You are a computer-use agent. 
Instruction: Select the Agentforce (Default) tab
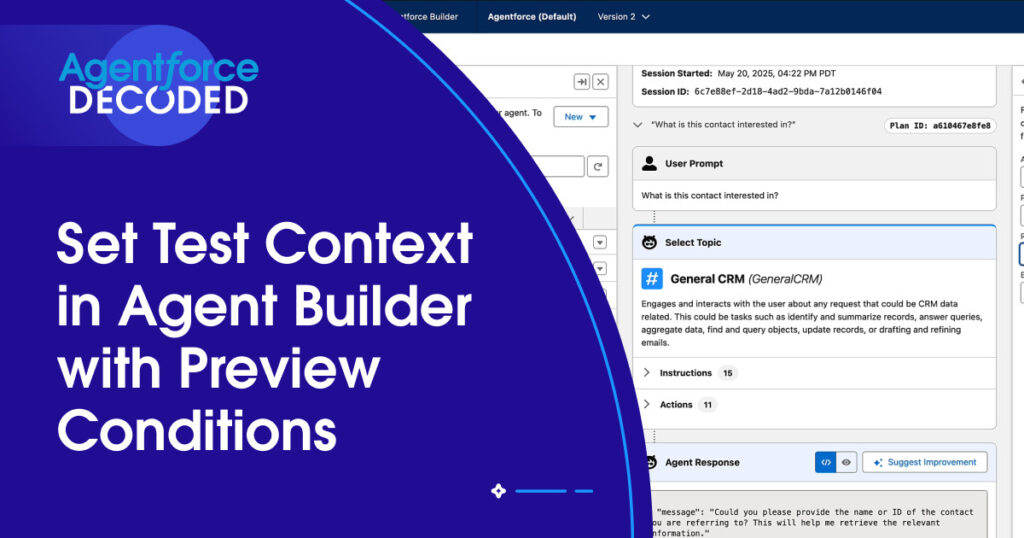531,17
